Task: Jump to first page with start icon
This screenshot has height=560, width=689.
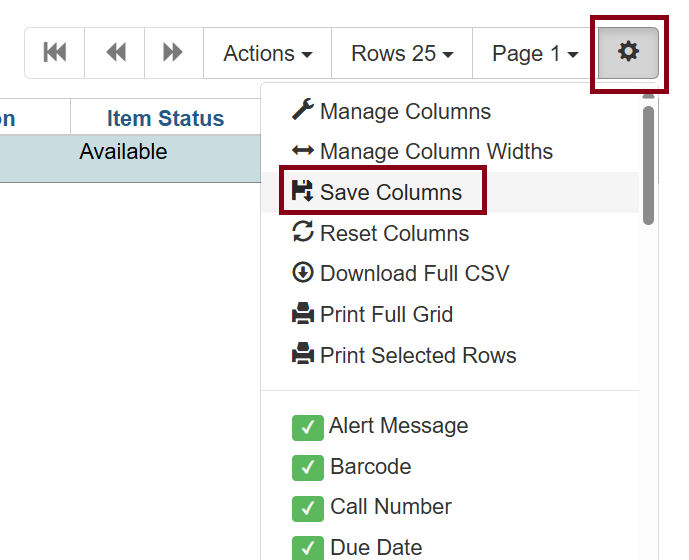Action: click(55, 53)
